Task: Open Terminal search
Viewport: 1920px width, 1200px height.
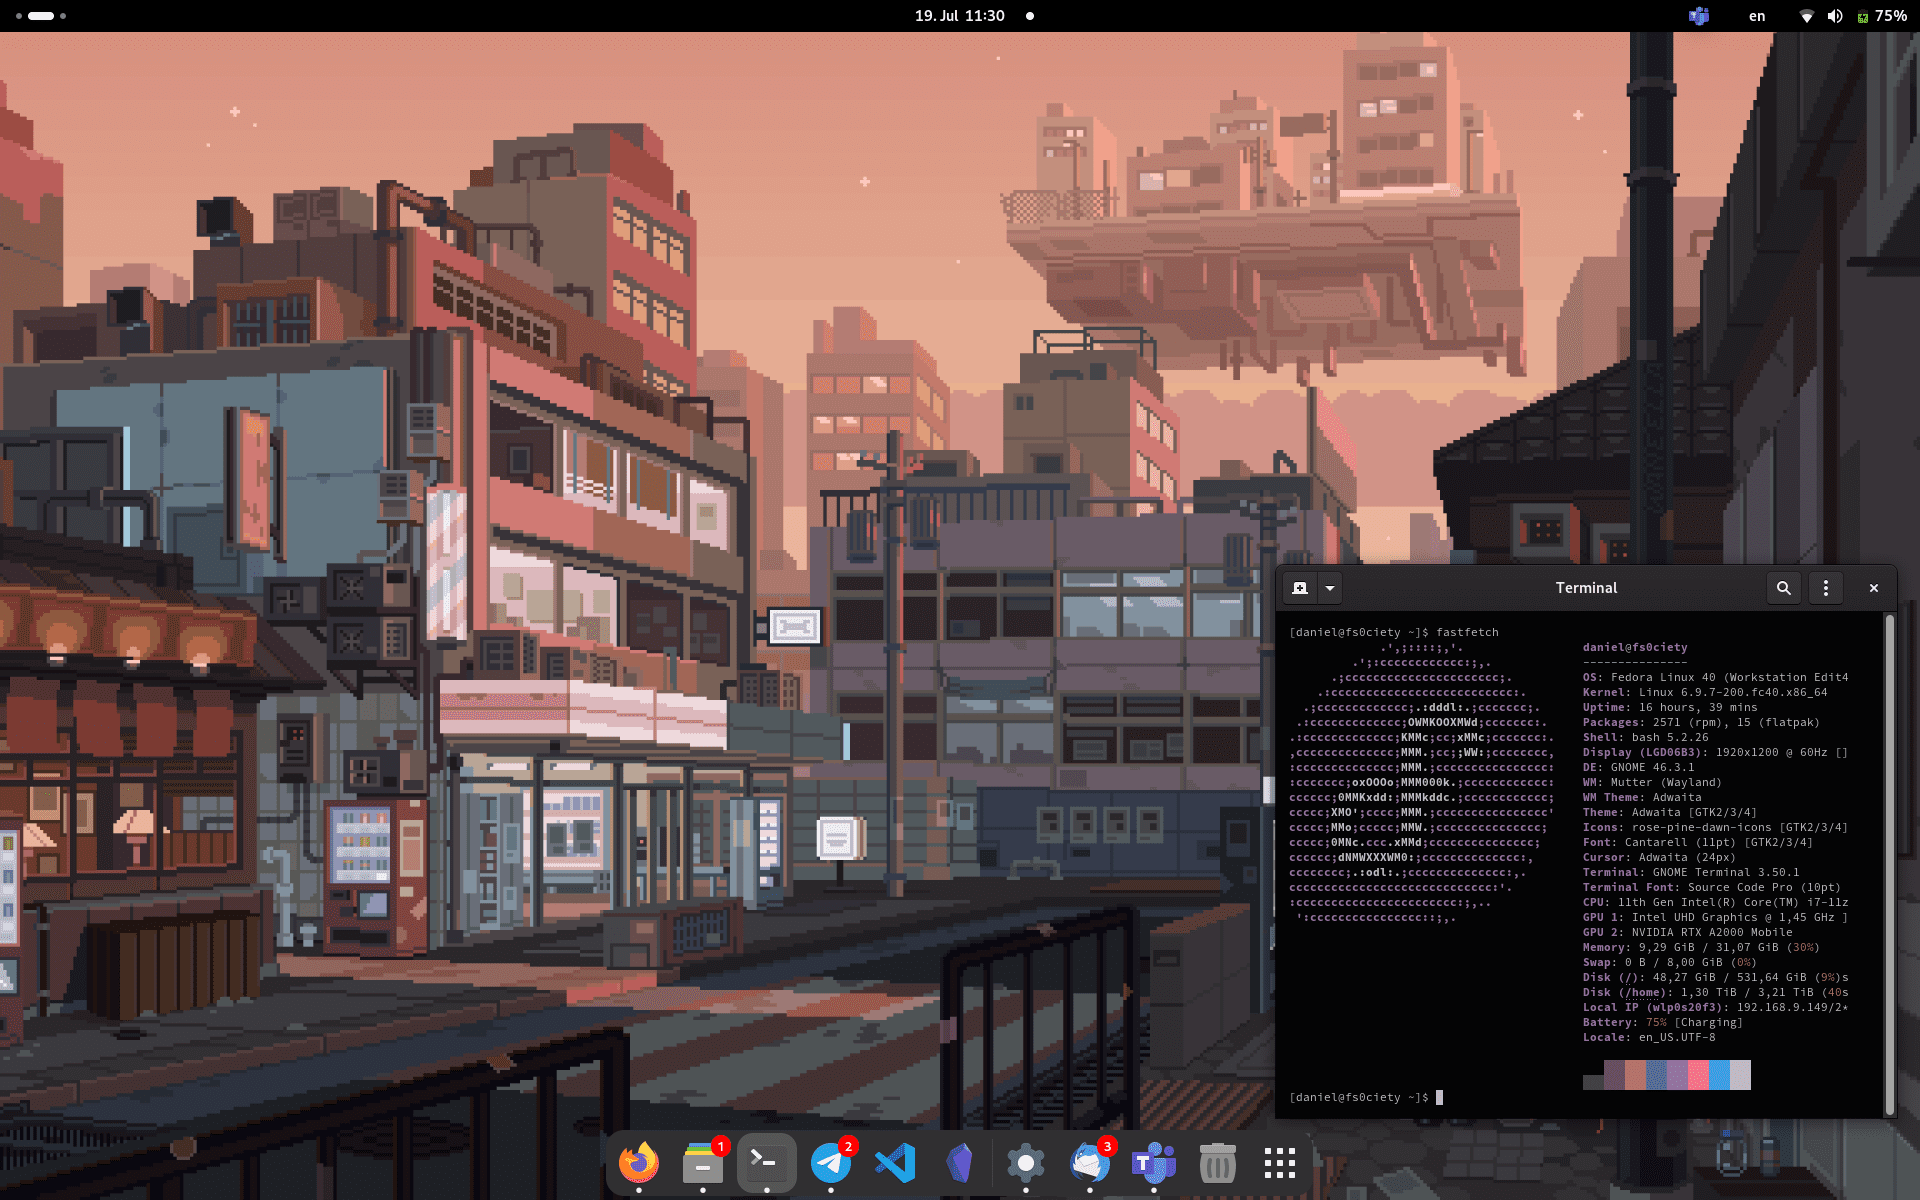Action: pyautogui.click(x=1783, y=588)
